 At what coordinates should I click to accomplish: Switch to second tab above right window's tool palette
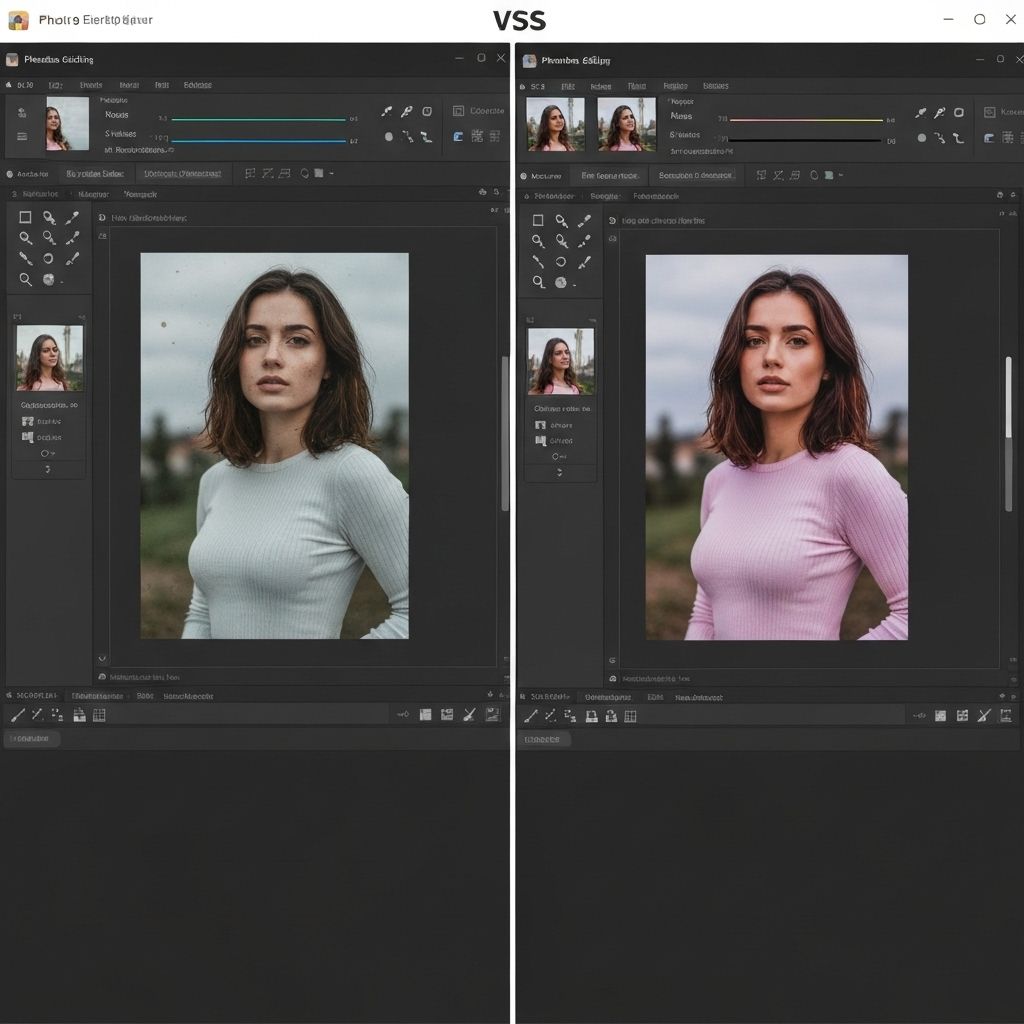(604, 197)
